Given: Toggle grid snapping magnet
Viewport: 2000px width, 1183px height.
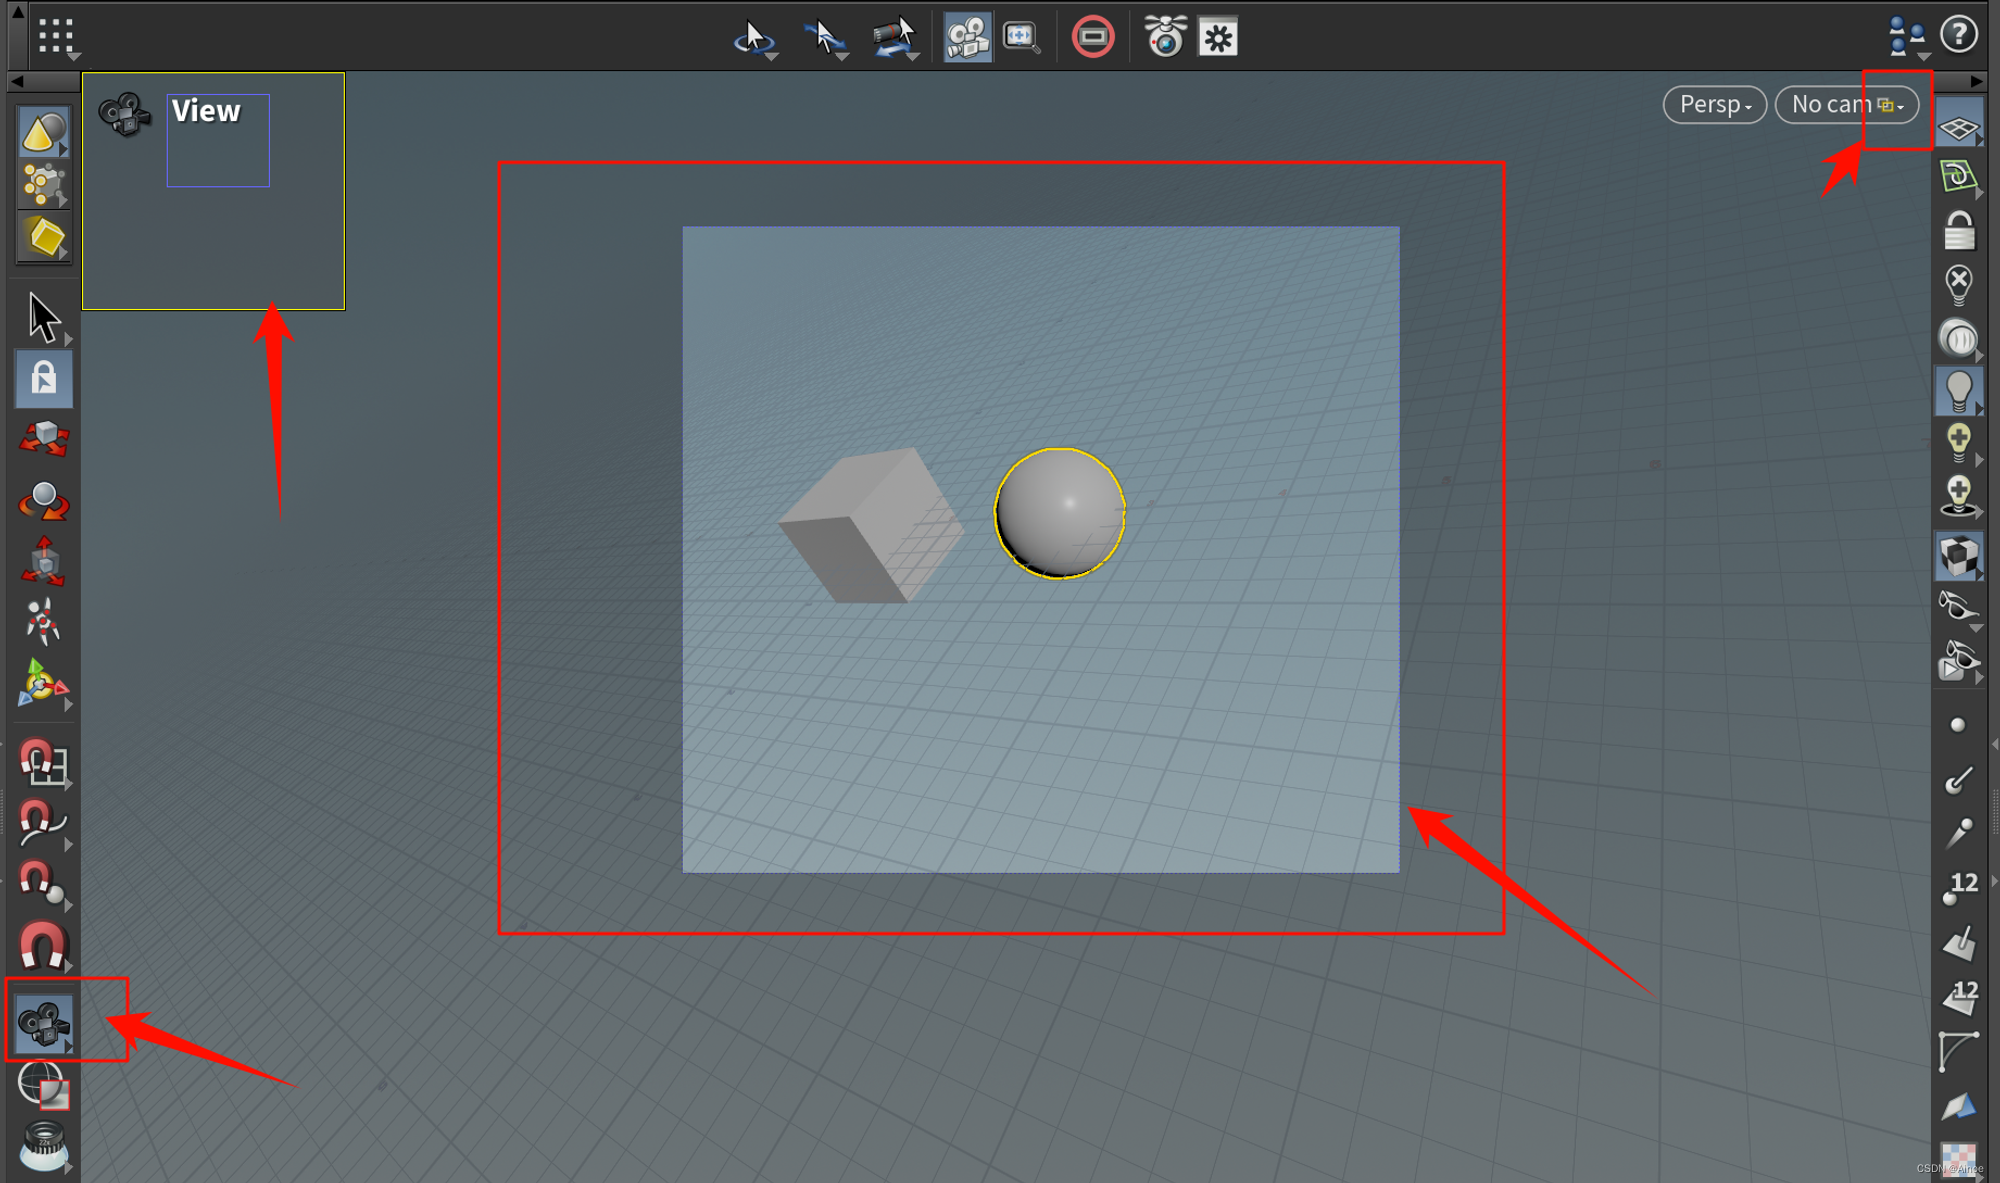Looking at the screenshot, I should (x=44, y=763).
